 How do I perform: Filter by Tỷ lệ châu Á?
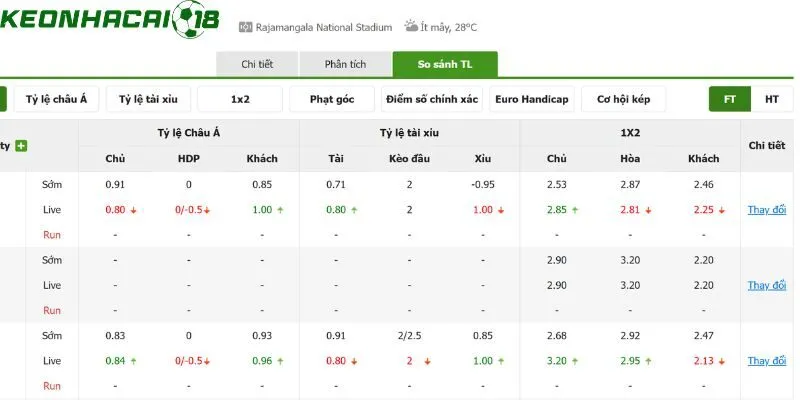[x=56, y=99]
